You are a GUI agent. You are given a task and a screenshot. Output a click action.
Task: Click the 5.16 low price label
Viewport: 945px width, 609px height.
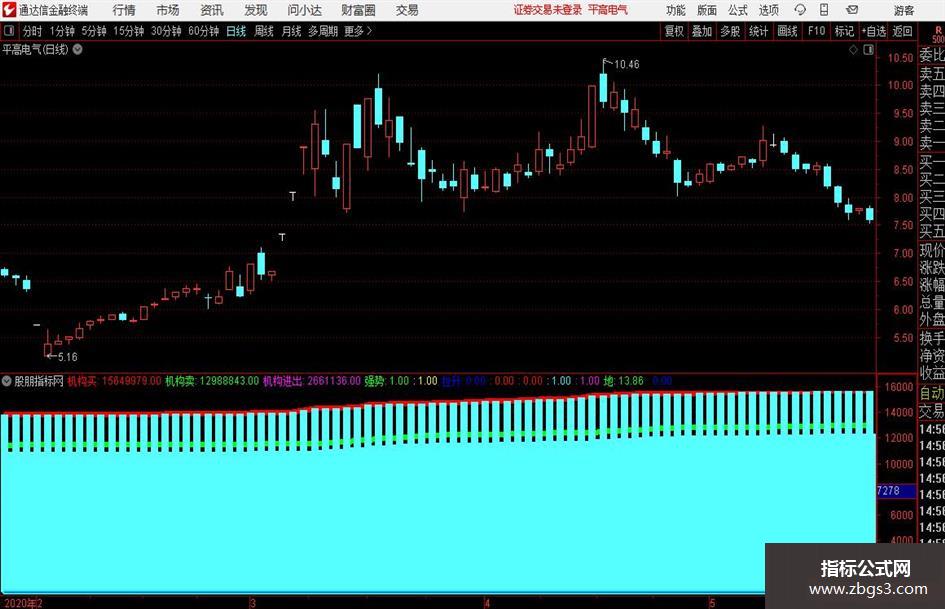68,357
